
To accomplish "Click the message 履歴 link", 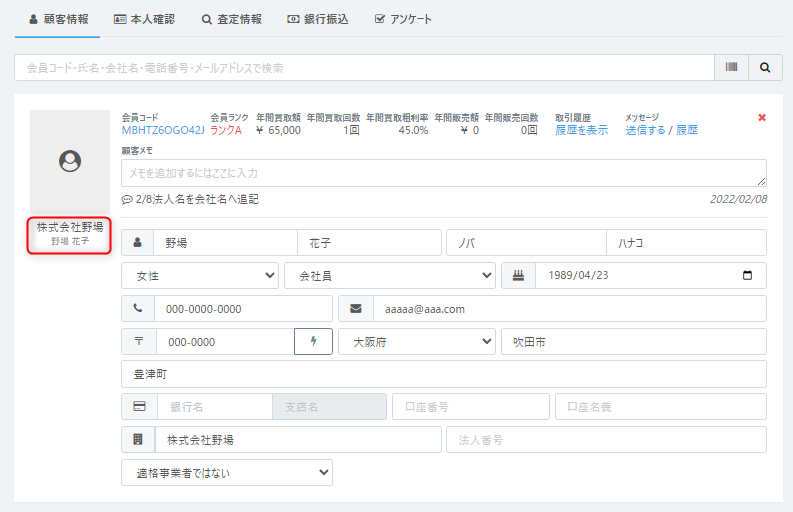I will point(687,130).
